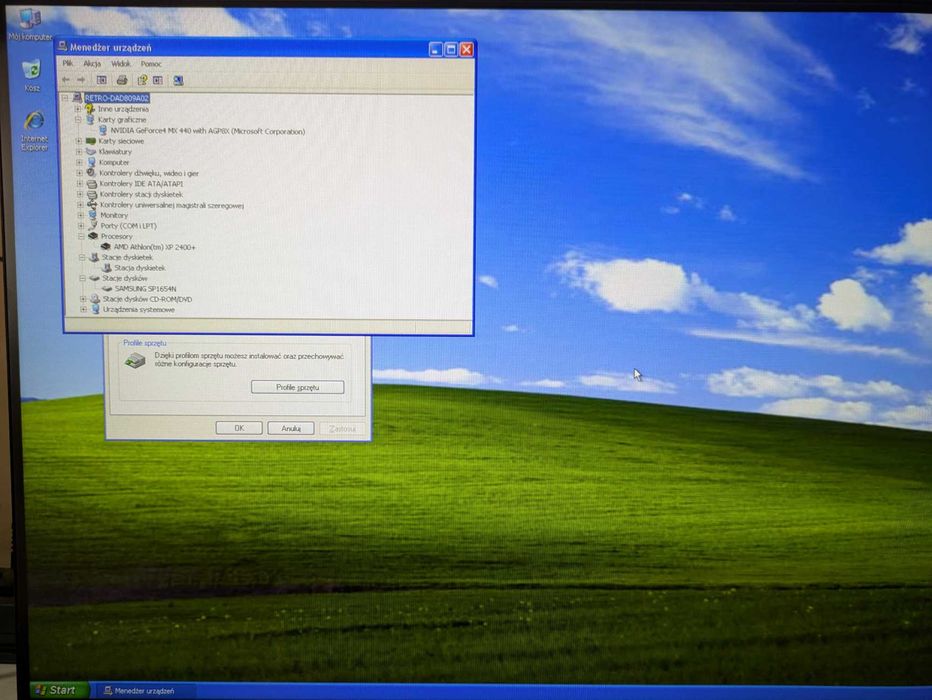Viewport: 932px width, 700px height.
Task: Open the Akcja menu
Action: tap(92, 64)
